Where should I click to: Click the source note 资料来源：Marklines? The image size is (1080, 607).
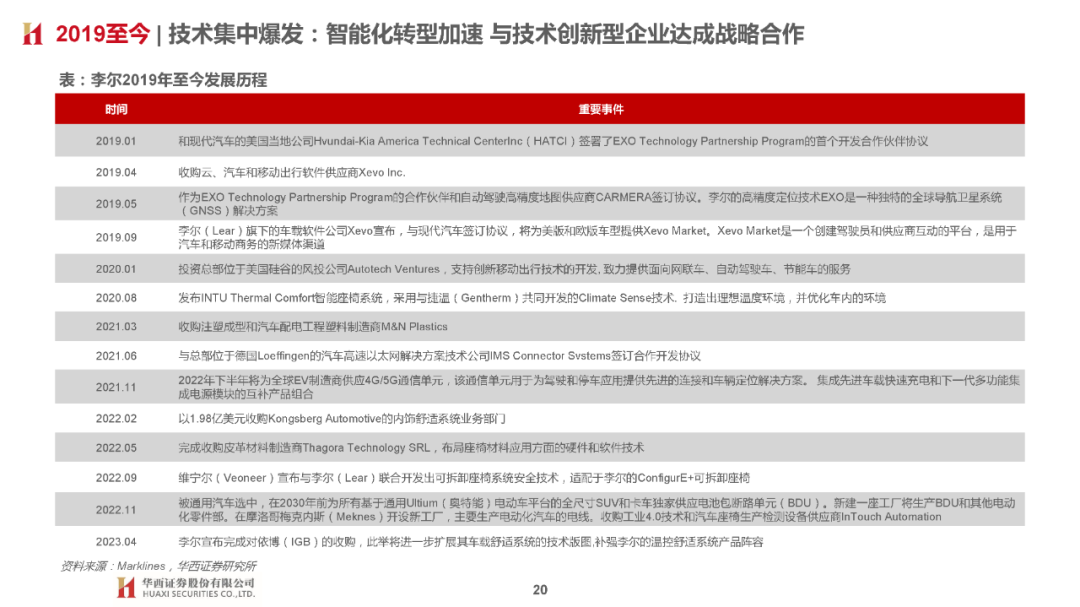click(x=159, y=566)
